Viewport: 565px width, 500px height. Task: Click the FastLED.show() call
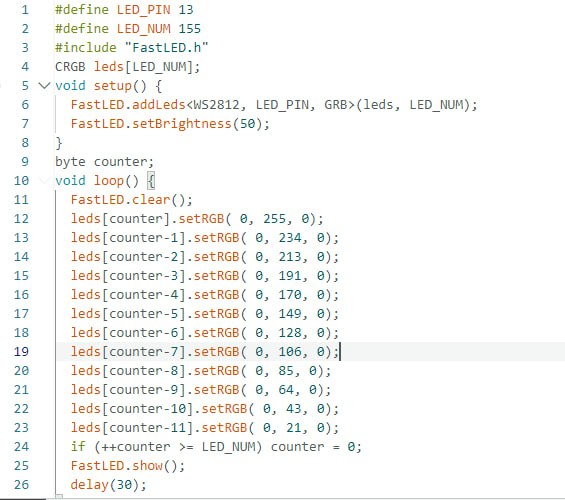coord(128,466)
